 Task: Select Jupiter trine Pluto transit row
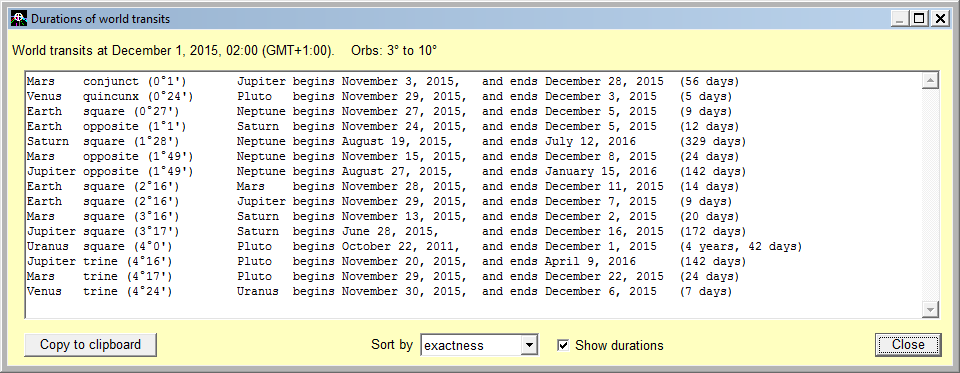click(386, 262)
